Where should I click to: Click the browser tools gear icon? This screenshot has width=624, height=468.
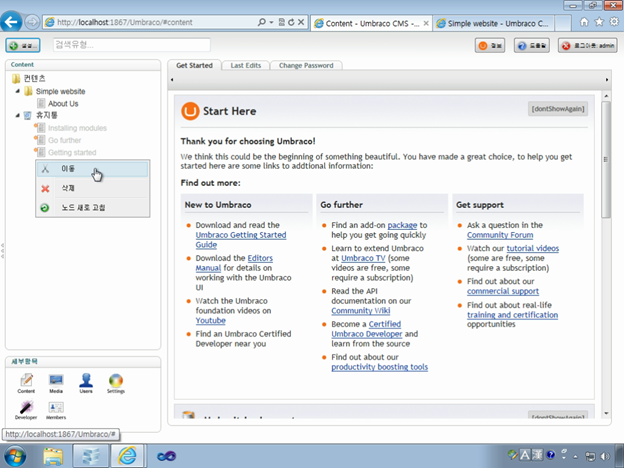click(x=615, y=22)
